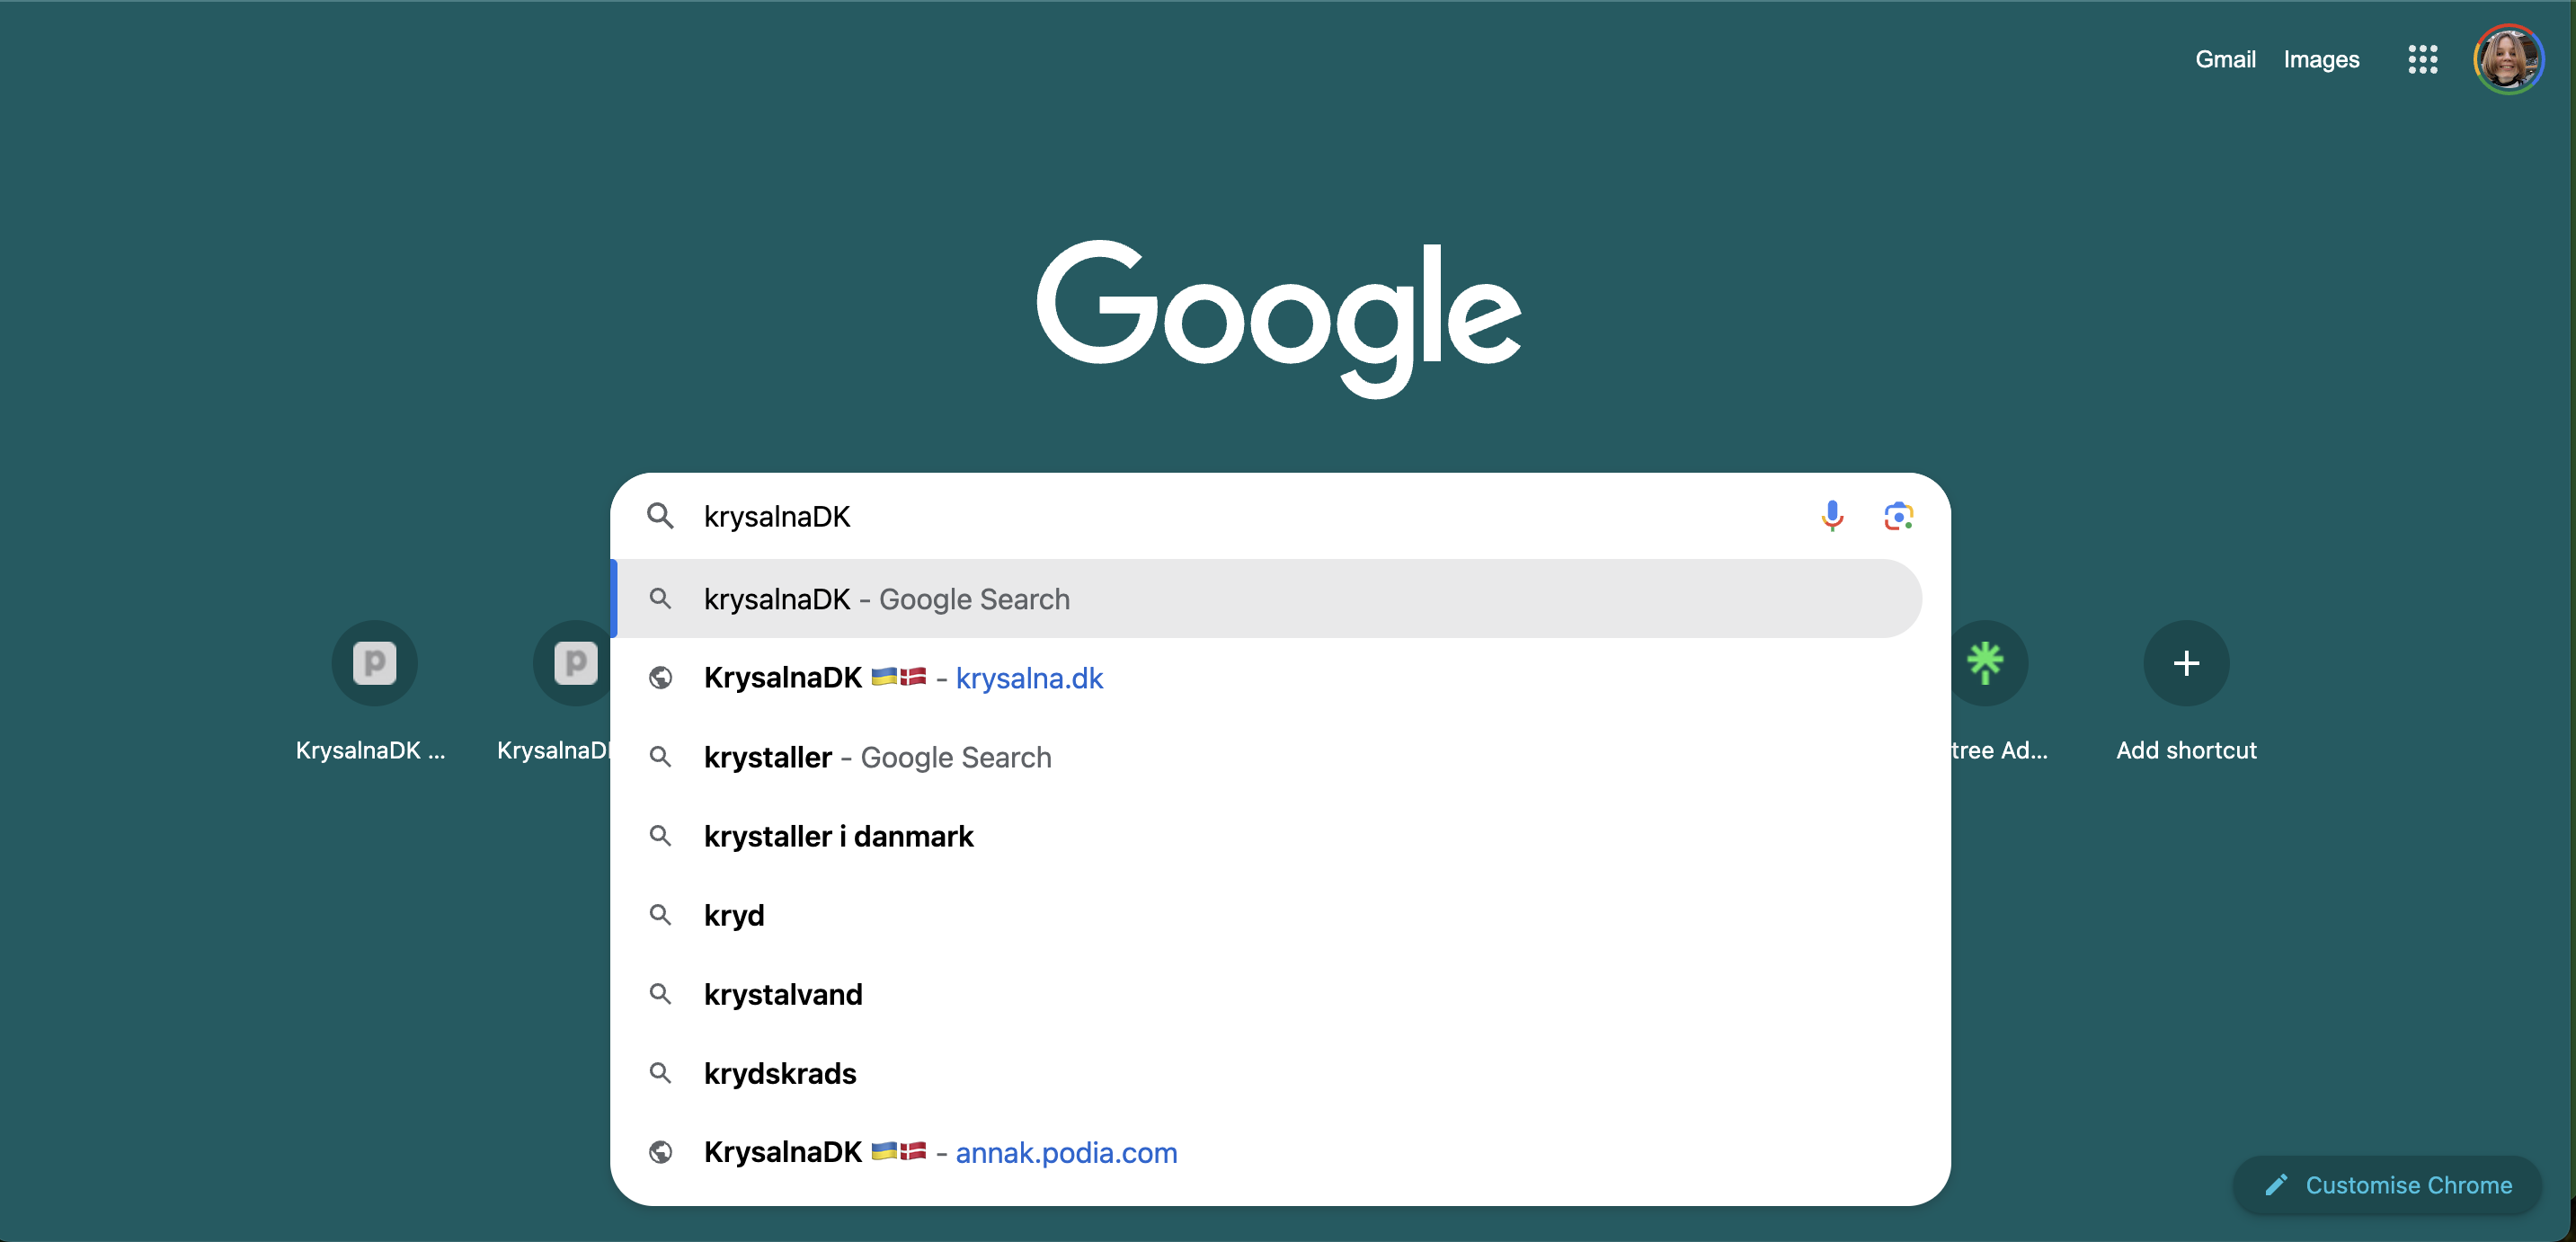The image size is (2576, 1242).
Task: Select the highlighted "krysalnaDK - Google Search" suggestion
Action: click(886, 599)
